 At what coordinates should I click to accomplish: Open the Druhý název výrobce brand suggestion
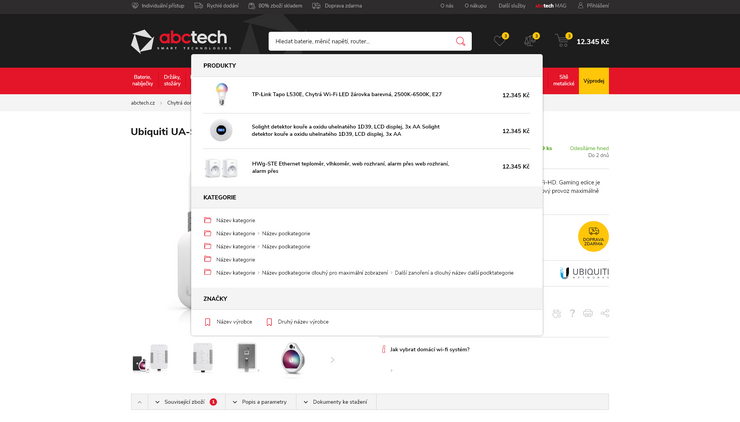302,322
